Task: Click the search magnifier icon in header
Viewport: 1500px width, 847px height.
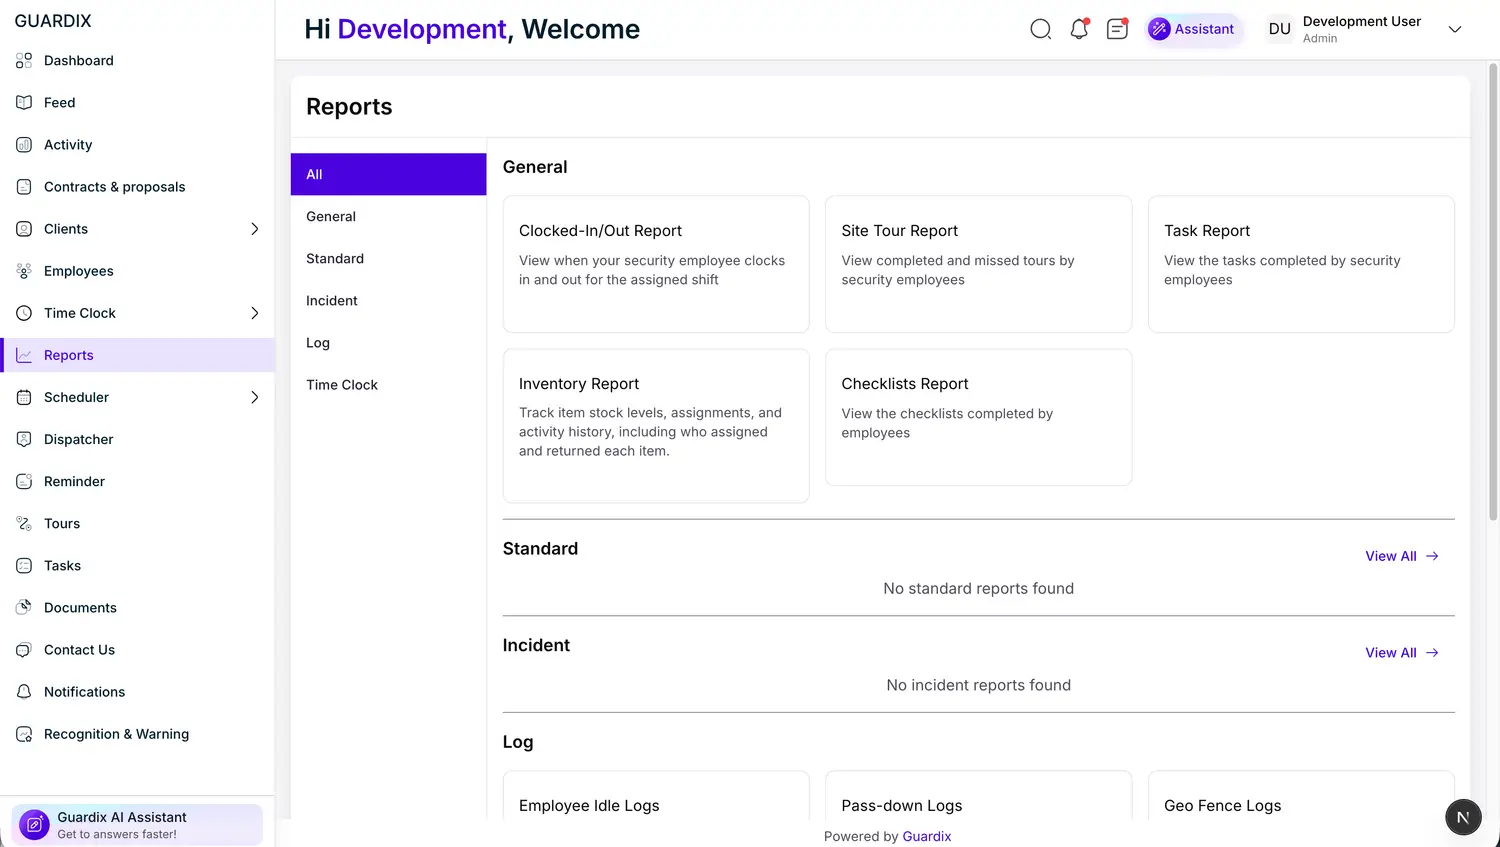Action: (x=1040, y=29)
